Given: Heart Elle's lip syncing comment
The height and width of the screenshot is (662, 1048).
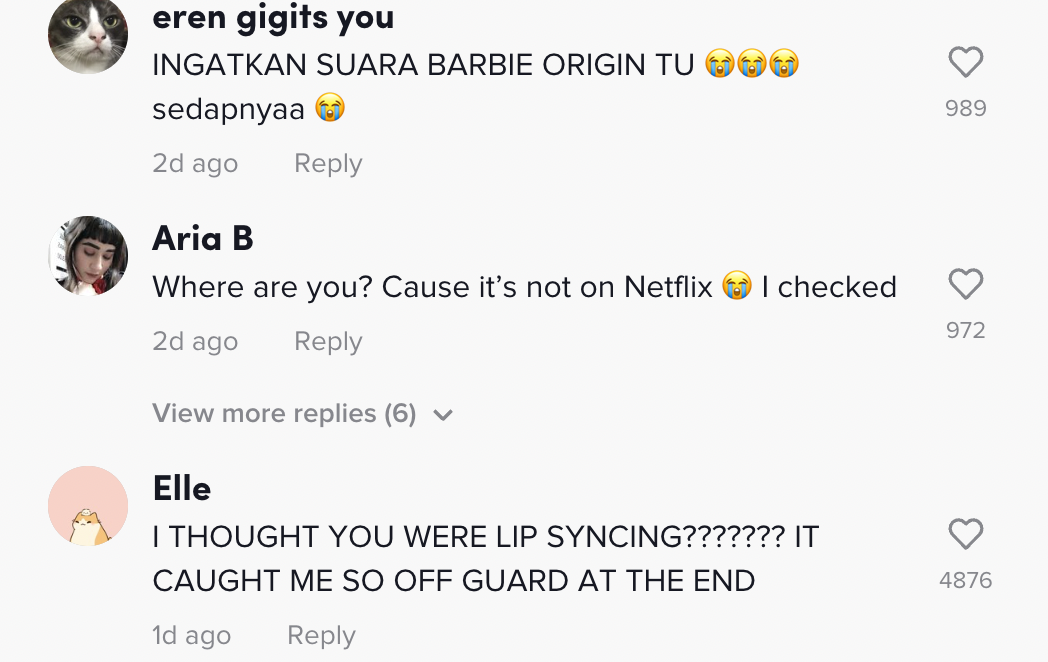Looking at the screenshot, I should click(x=965, y=535).
